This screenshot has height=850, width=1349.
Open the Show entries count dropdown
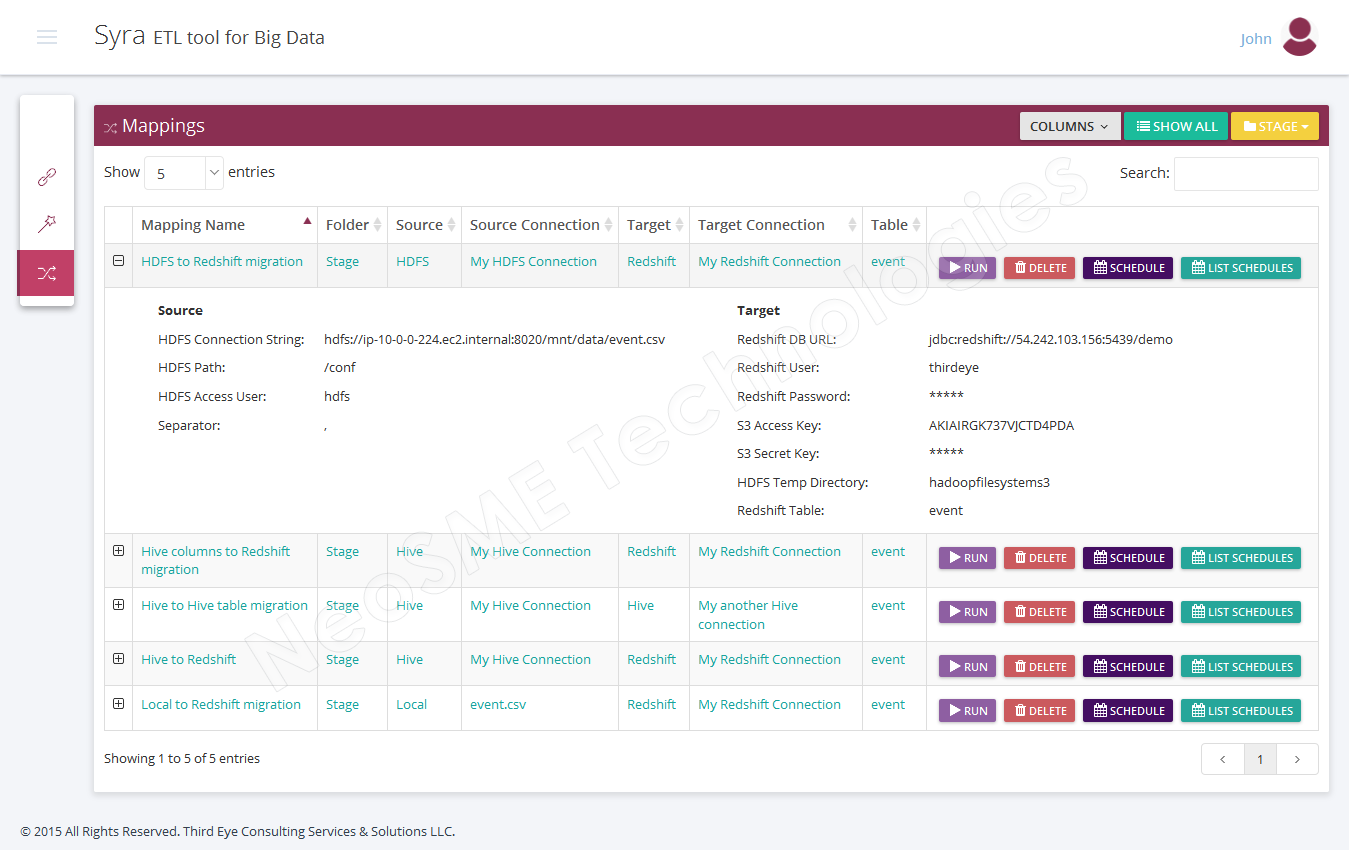coord(185,173)
